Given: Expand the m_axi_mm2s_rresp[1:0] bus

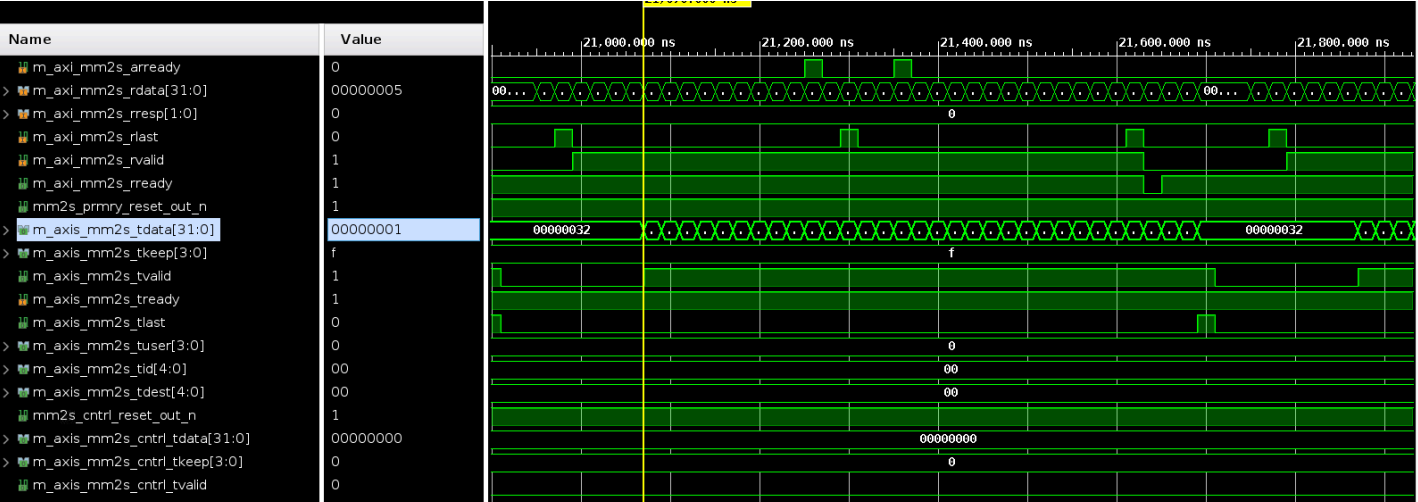Looking at the screenshot, I should (8, 114).
